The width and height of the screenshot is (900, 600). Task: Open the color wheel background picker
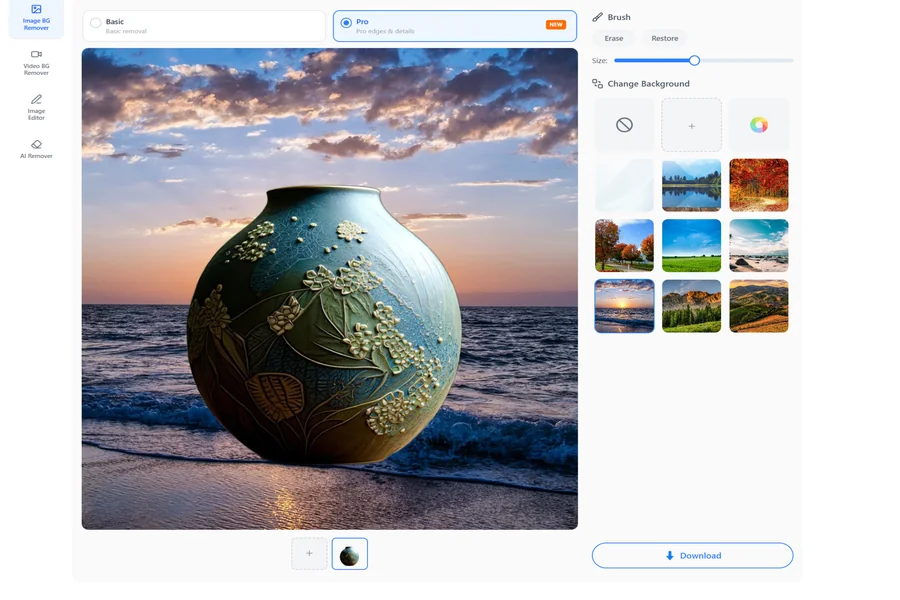758,125
